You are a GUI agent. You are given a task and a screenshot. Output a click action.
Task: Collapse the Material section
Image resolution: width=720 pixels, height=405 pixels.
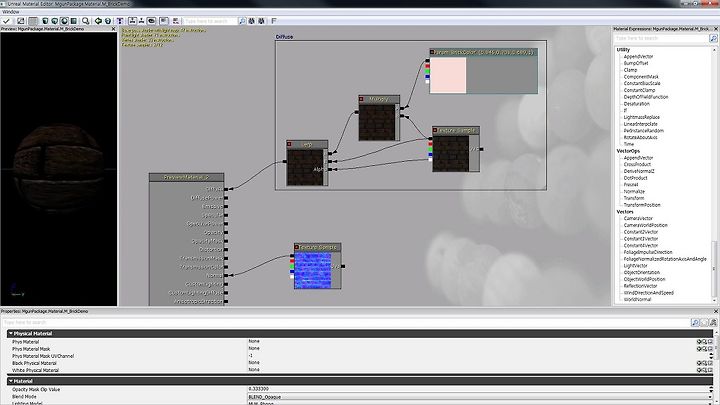click(x=11, y=381)
